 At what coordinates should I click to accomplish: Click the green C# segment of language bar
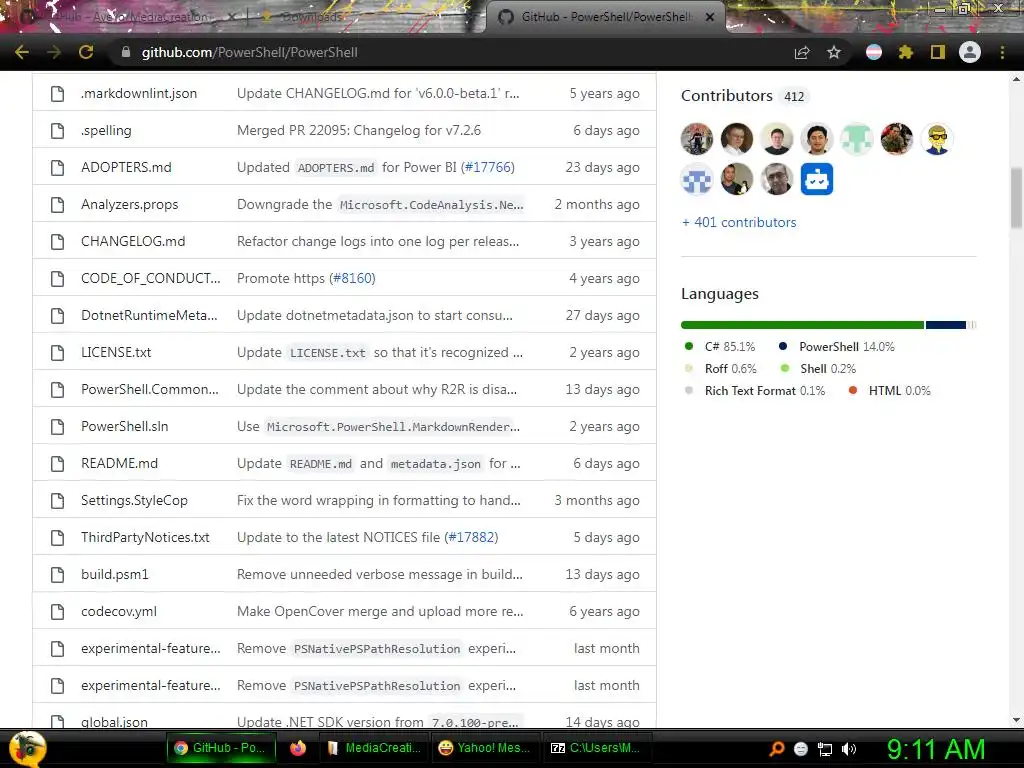803,325
